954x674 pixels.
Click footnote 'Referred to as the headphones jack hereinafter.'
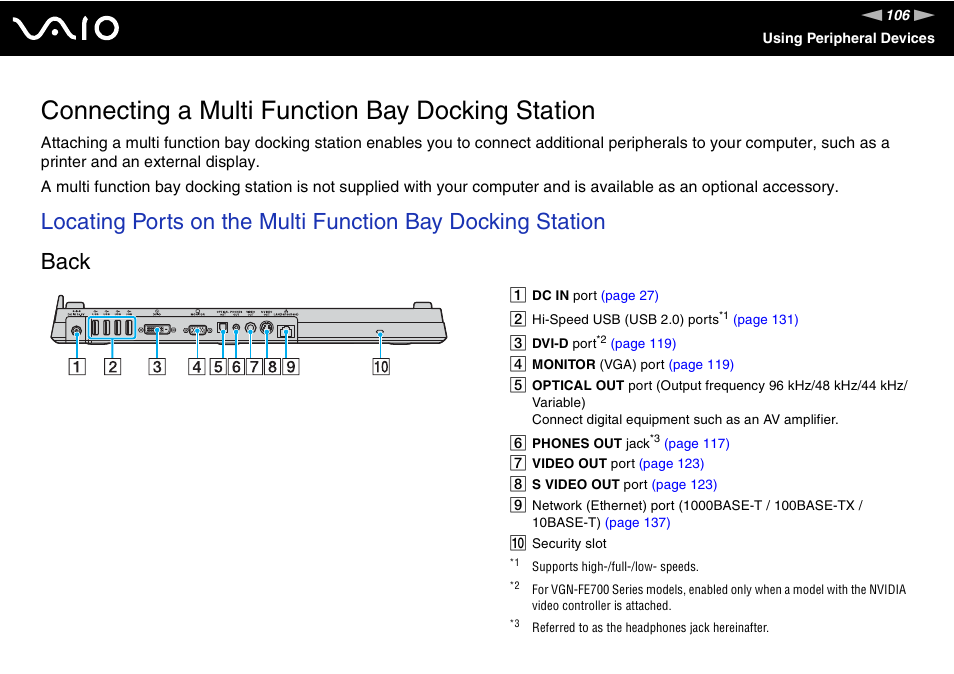click(650, 628)
